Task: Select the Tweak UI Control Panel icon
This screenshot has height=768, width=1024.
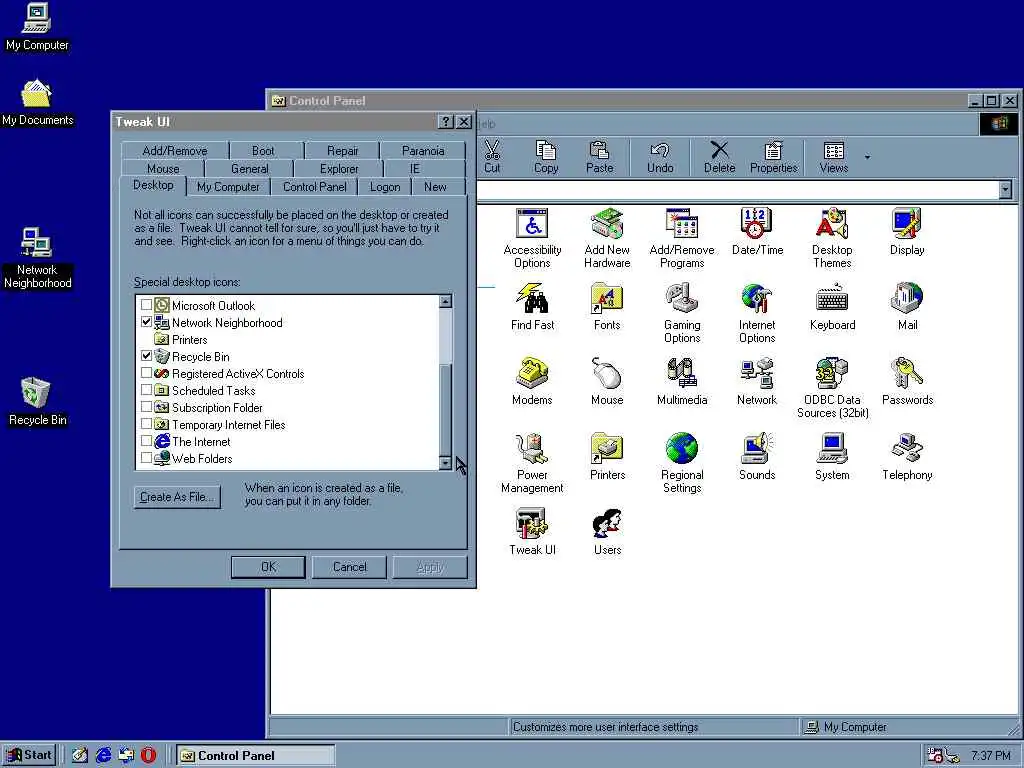Action: (532, 532)
